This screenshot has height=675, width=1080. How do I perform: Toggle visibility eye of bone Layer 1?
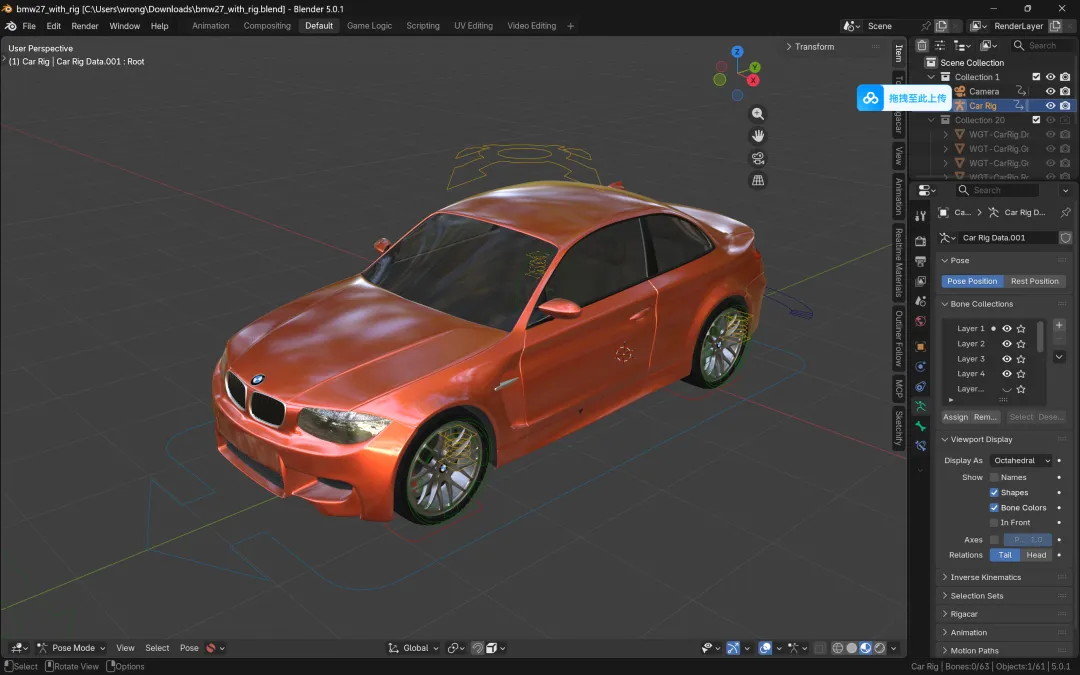coord(1007,329)
